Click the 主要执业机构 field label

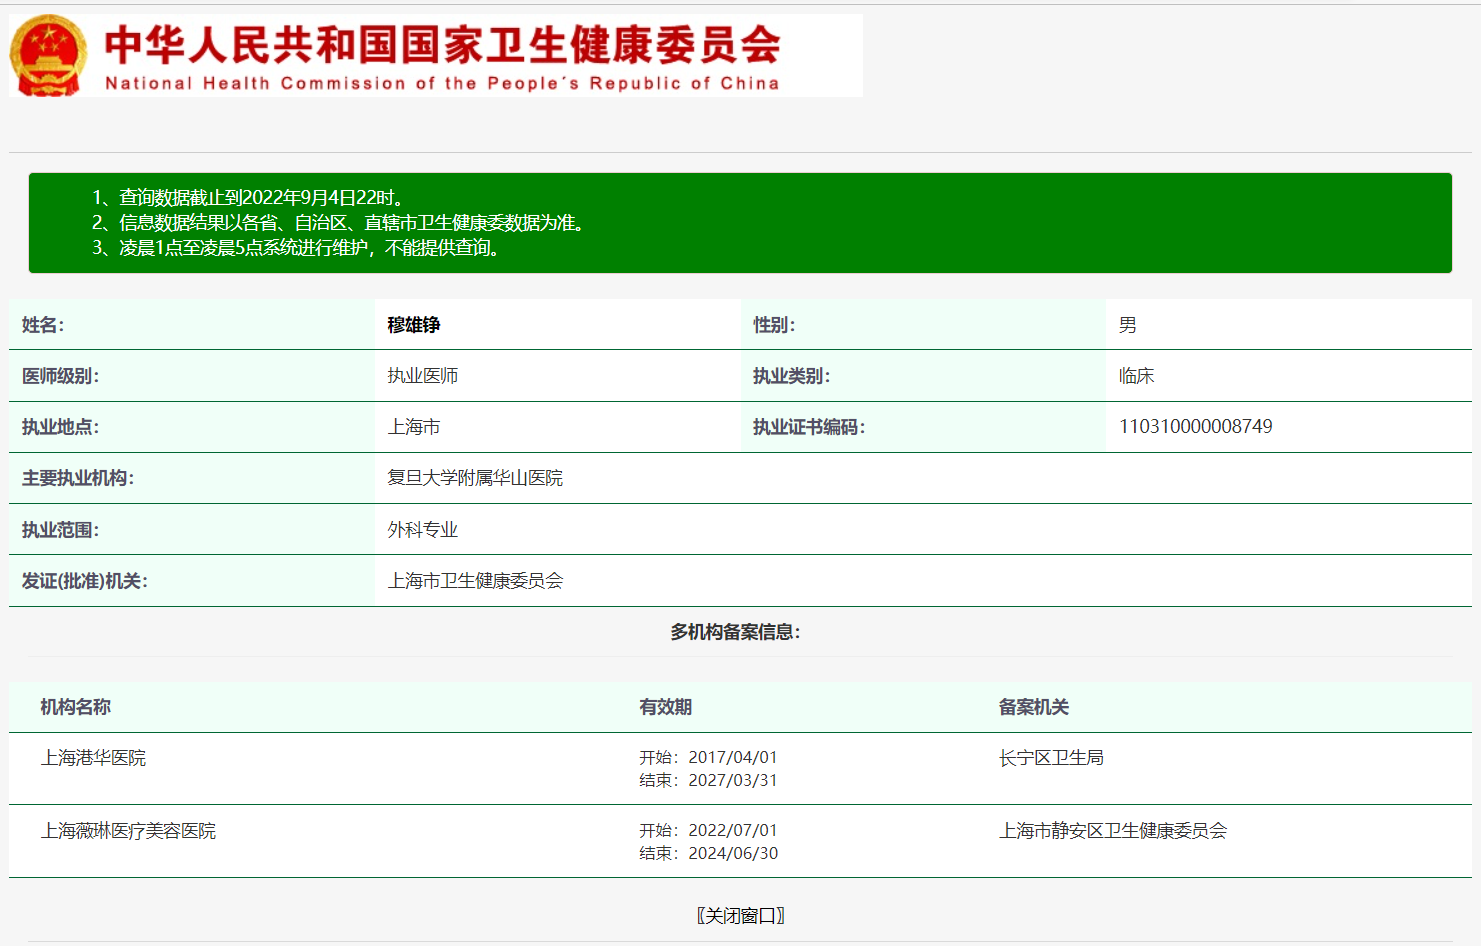point(78,478)
